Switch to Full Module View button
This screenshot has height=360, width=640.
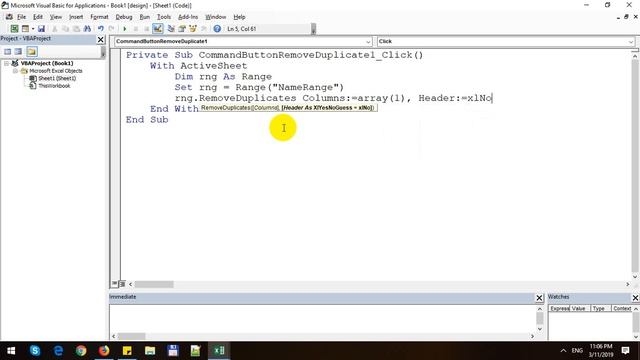(x=122, y=284)
